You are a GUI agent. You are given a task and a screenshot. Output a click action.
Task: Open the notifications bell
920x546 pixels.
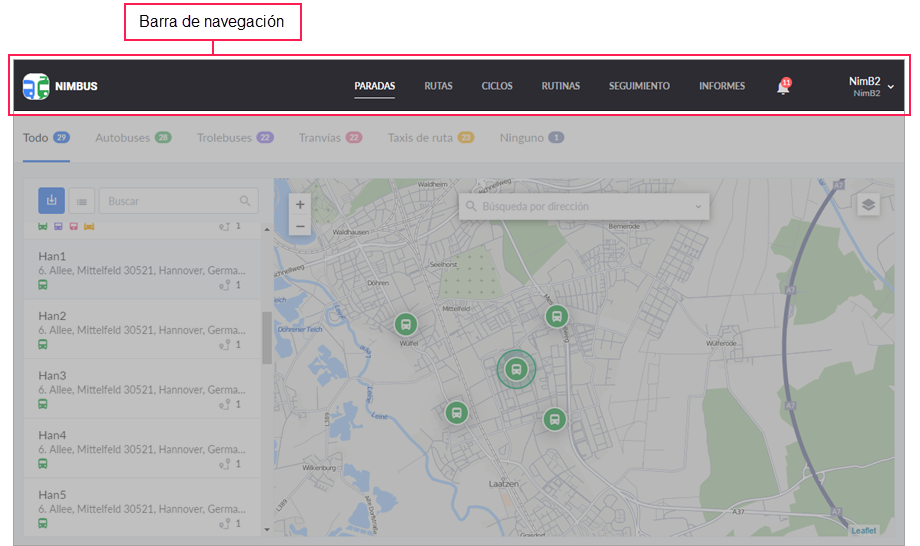[x=783, y=87]
